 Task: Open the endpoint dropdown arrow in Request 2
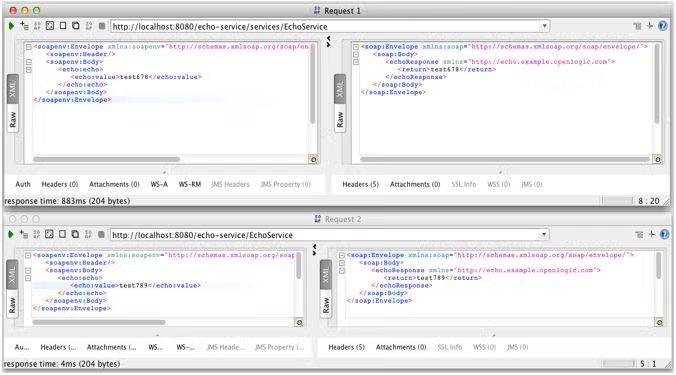tap(544, 234)
